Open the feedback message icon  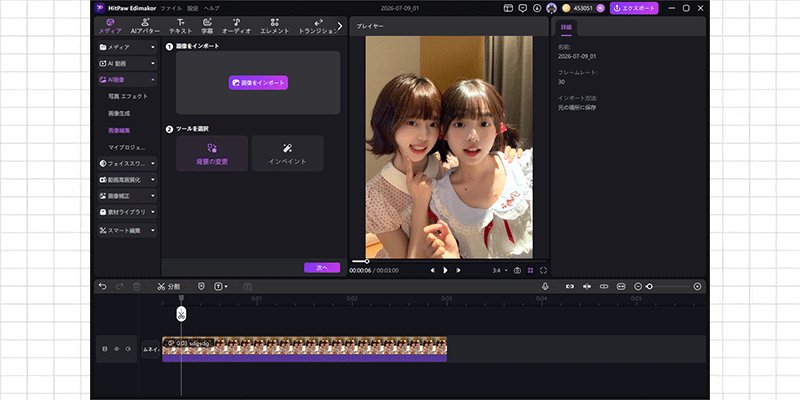[x=522, y=8]
